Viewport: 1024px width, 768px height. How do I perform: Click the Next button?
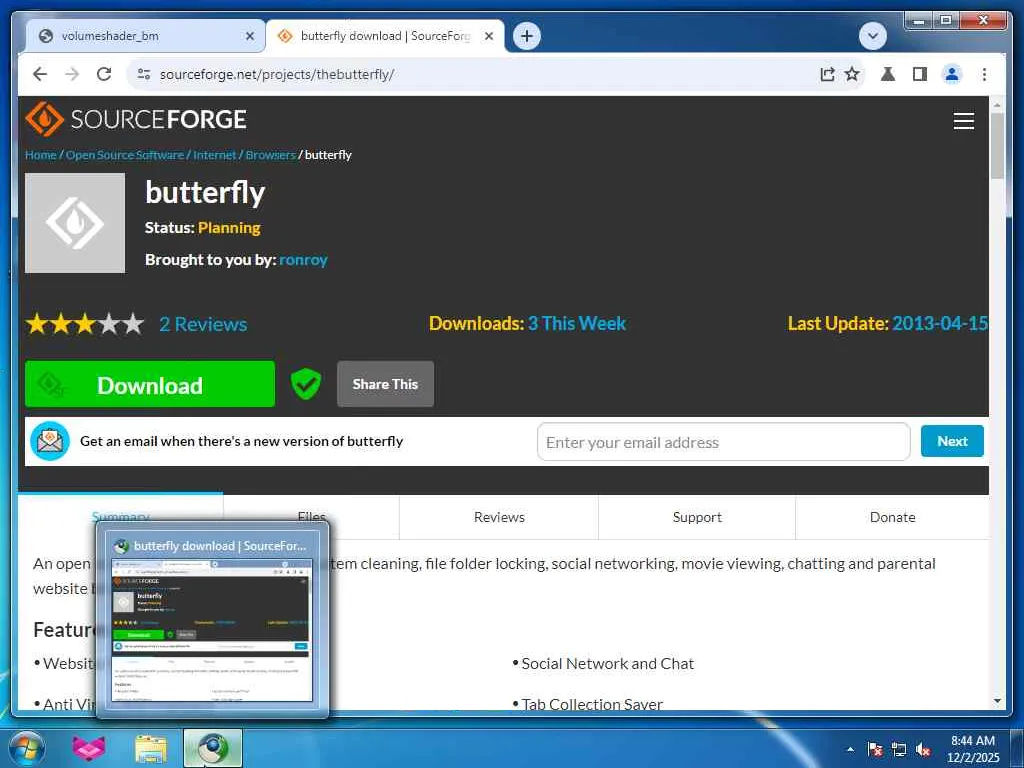(952, 441)
